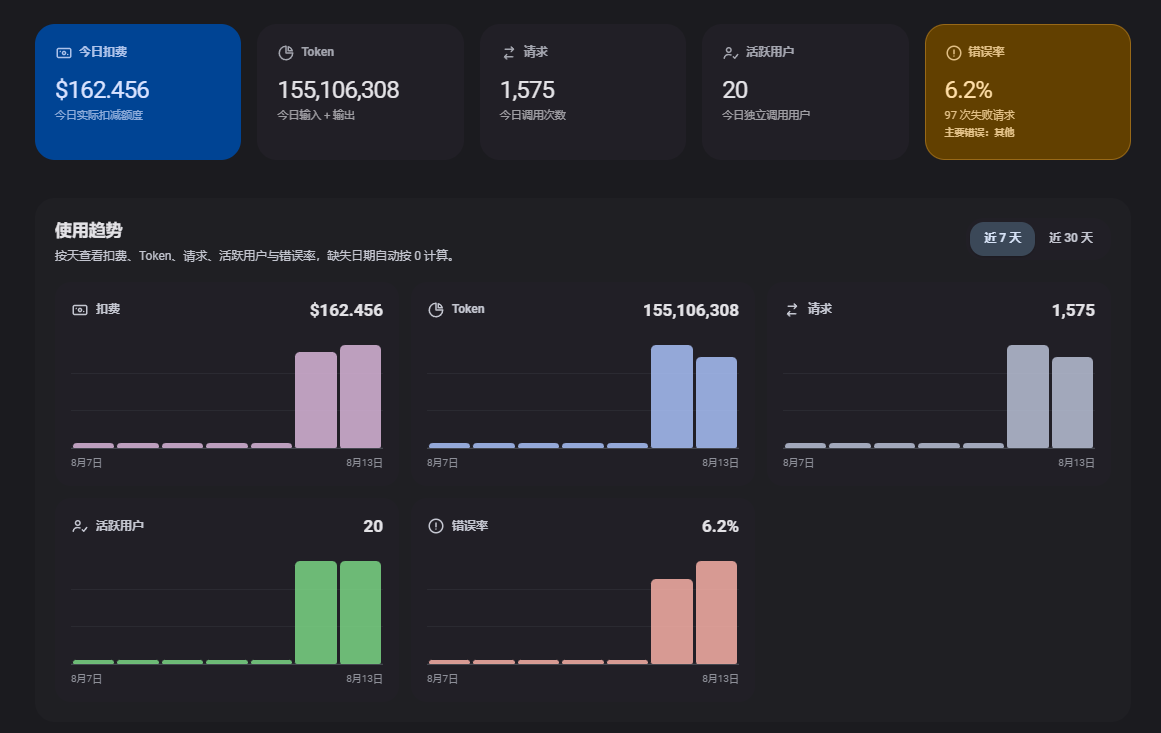
Task: Open the blue 今日扣费 summary card
Action: [138, 92]
